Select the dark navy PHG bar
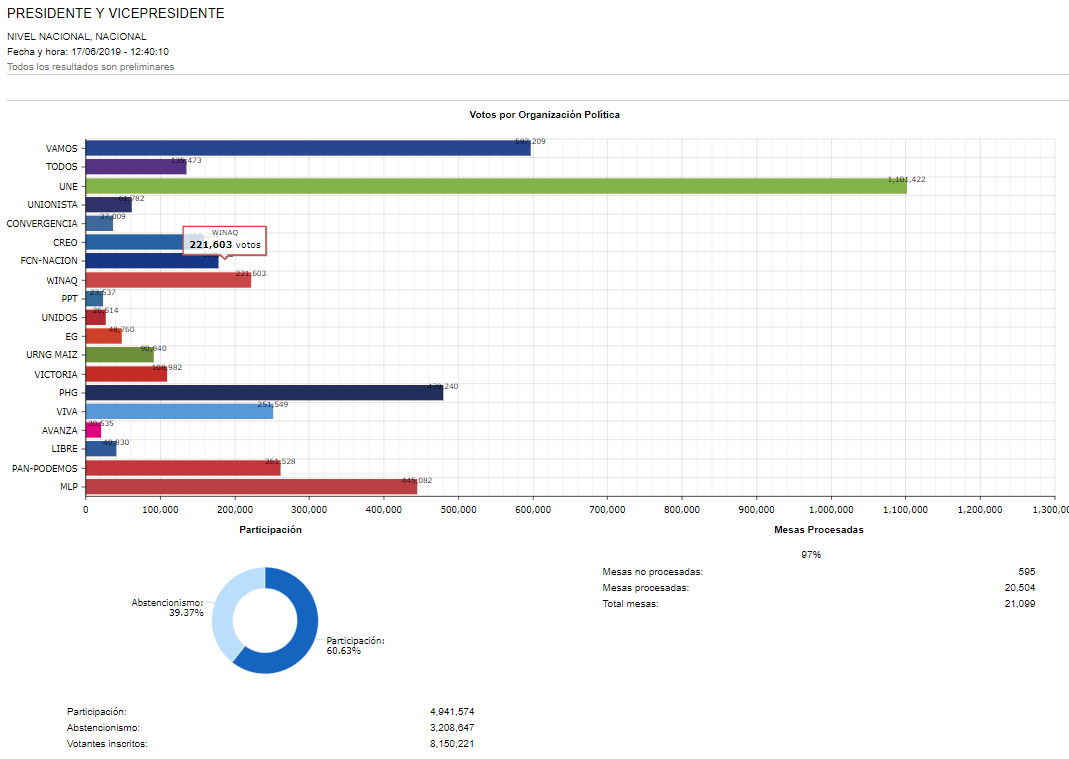 [x=264, y=393]
